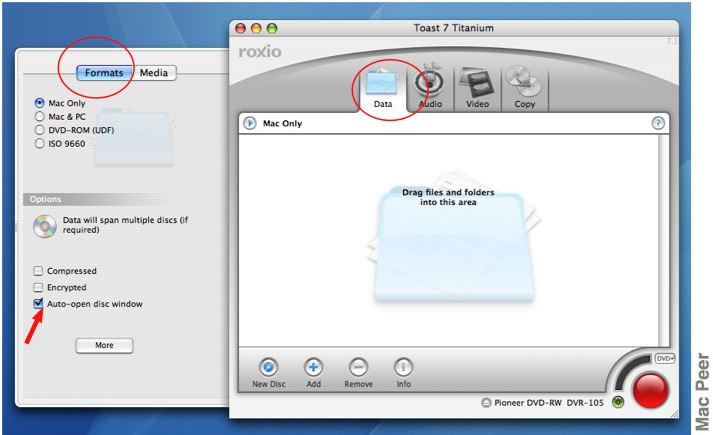Open the Video tab
713x435 pixels.
(x=477, y=88)
